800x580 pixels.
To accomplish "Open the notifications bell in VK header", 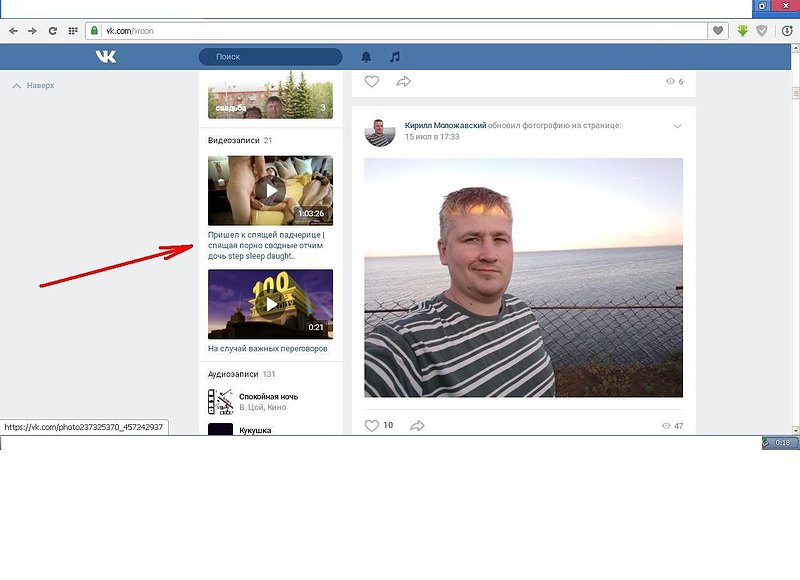I will (x=366, y=57).
